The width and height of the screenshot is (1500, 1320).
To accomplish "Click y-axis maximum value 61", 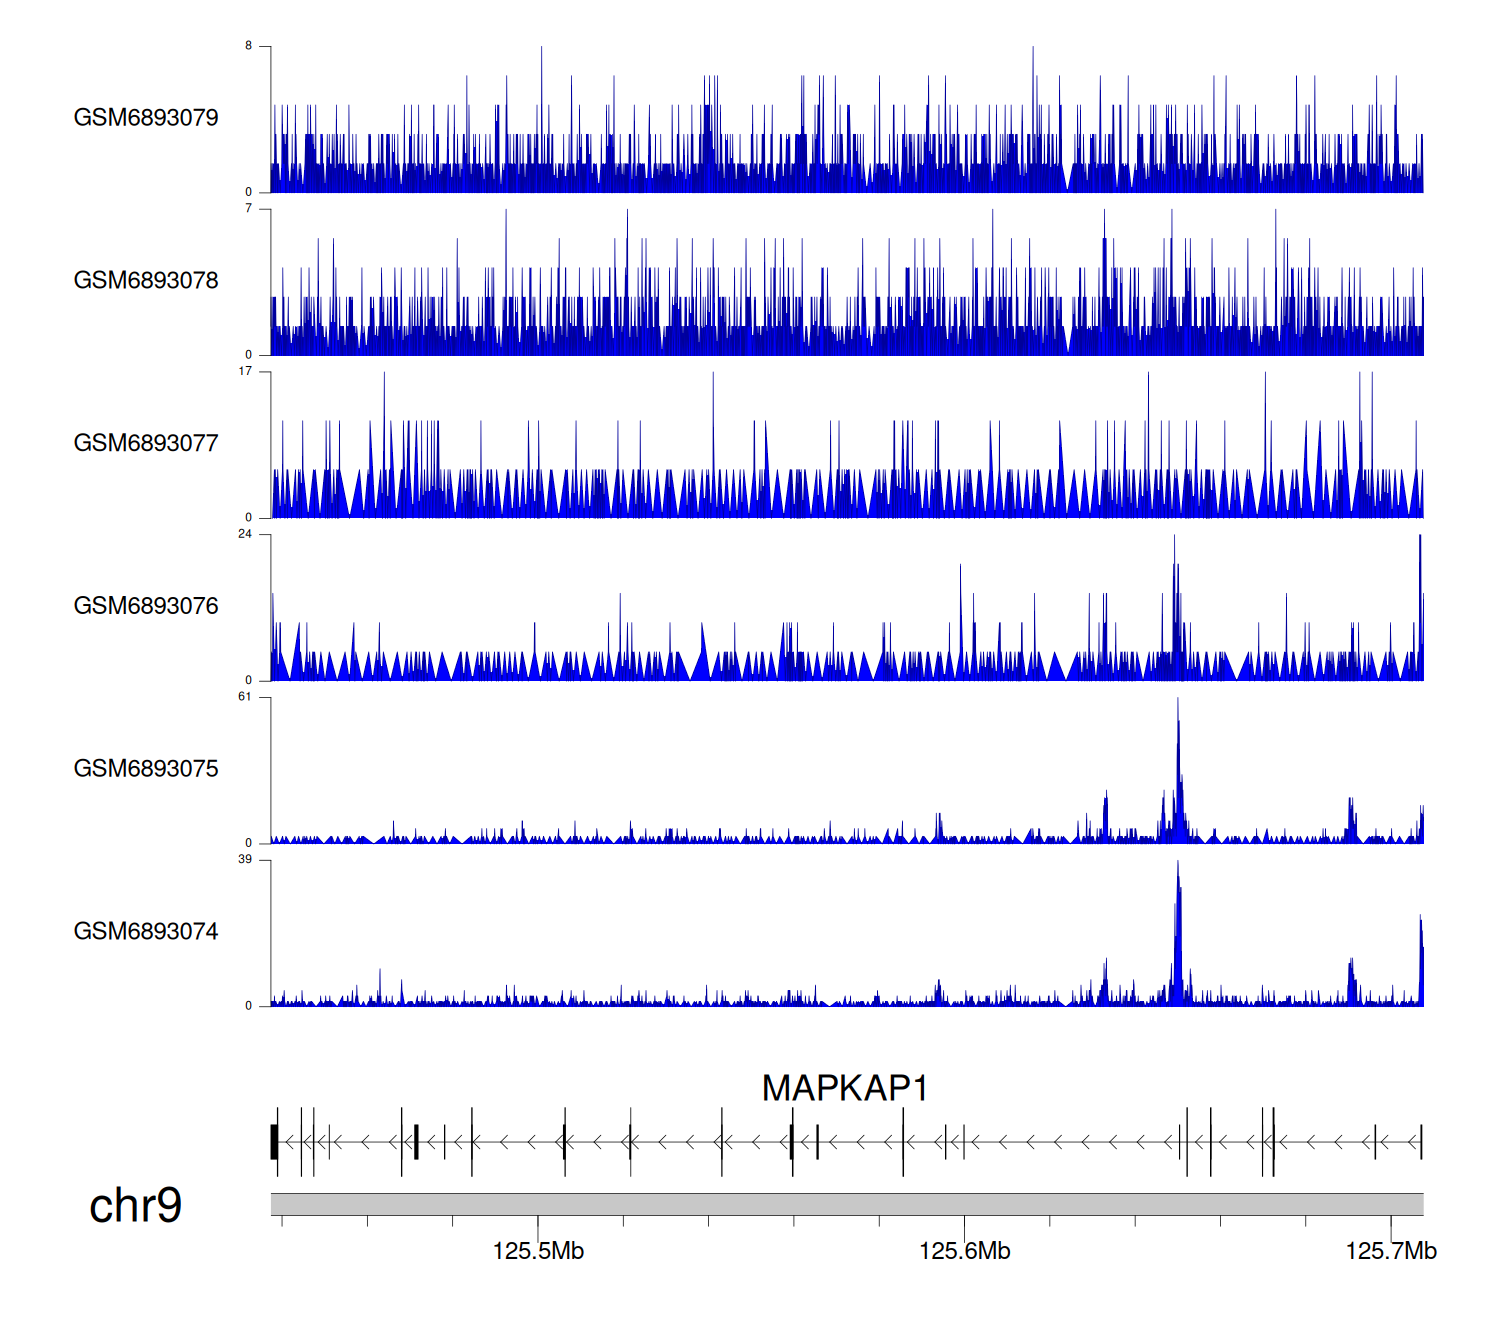I will 245,697.
